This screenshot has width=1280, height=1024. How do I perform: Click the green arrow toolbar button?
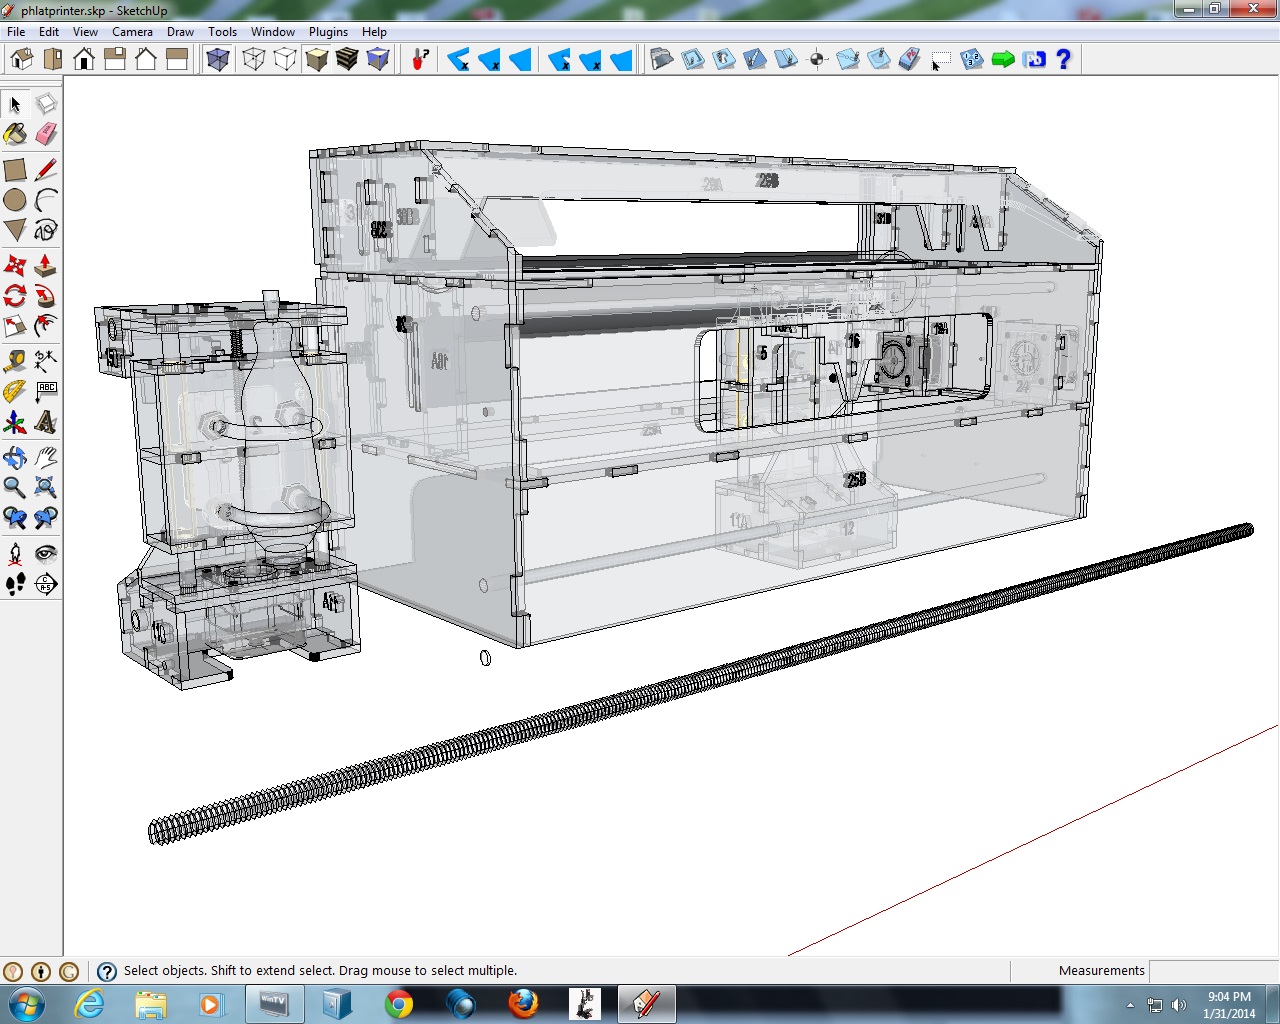pyautogui.click(x=1003, y=60)
